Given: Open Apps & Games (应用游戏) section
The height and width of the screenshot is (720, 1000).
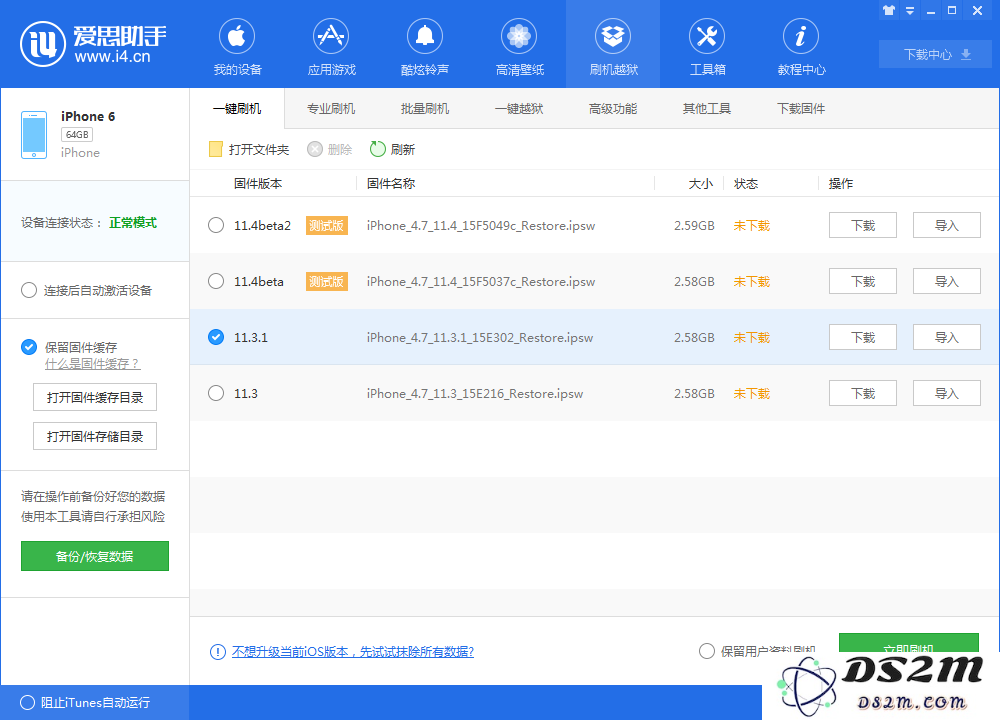Looking at the screenshot, I should [332, 47].
